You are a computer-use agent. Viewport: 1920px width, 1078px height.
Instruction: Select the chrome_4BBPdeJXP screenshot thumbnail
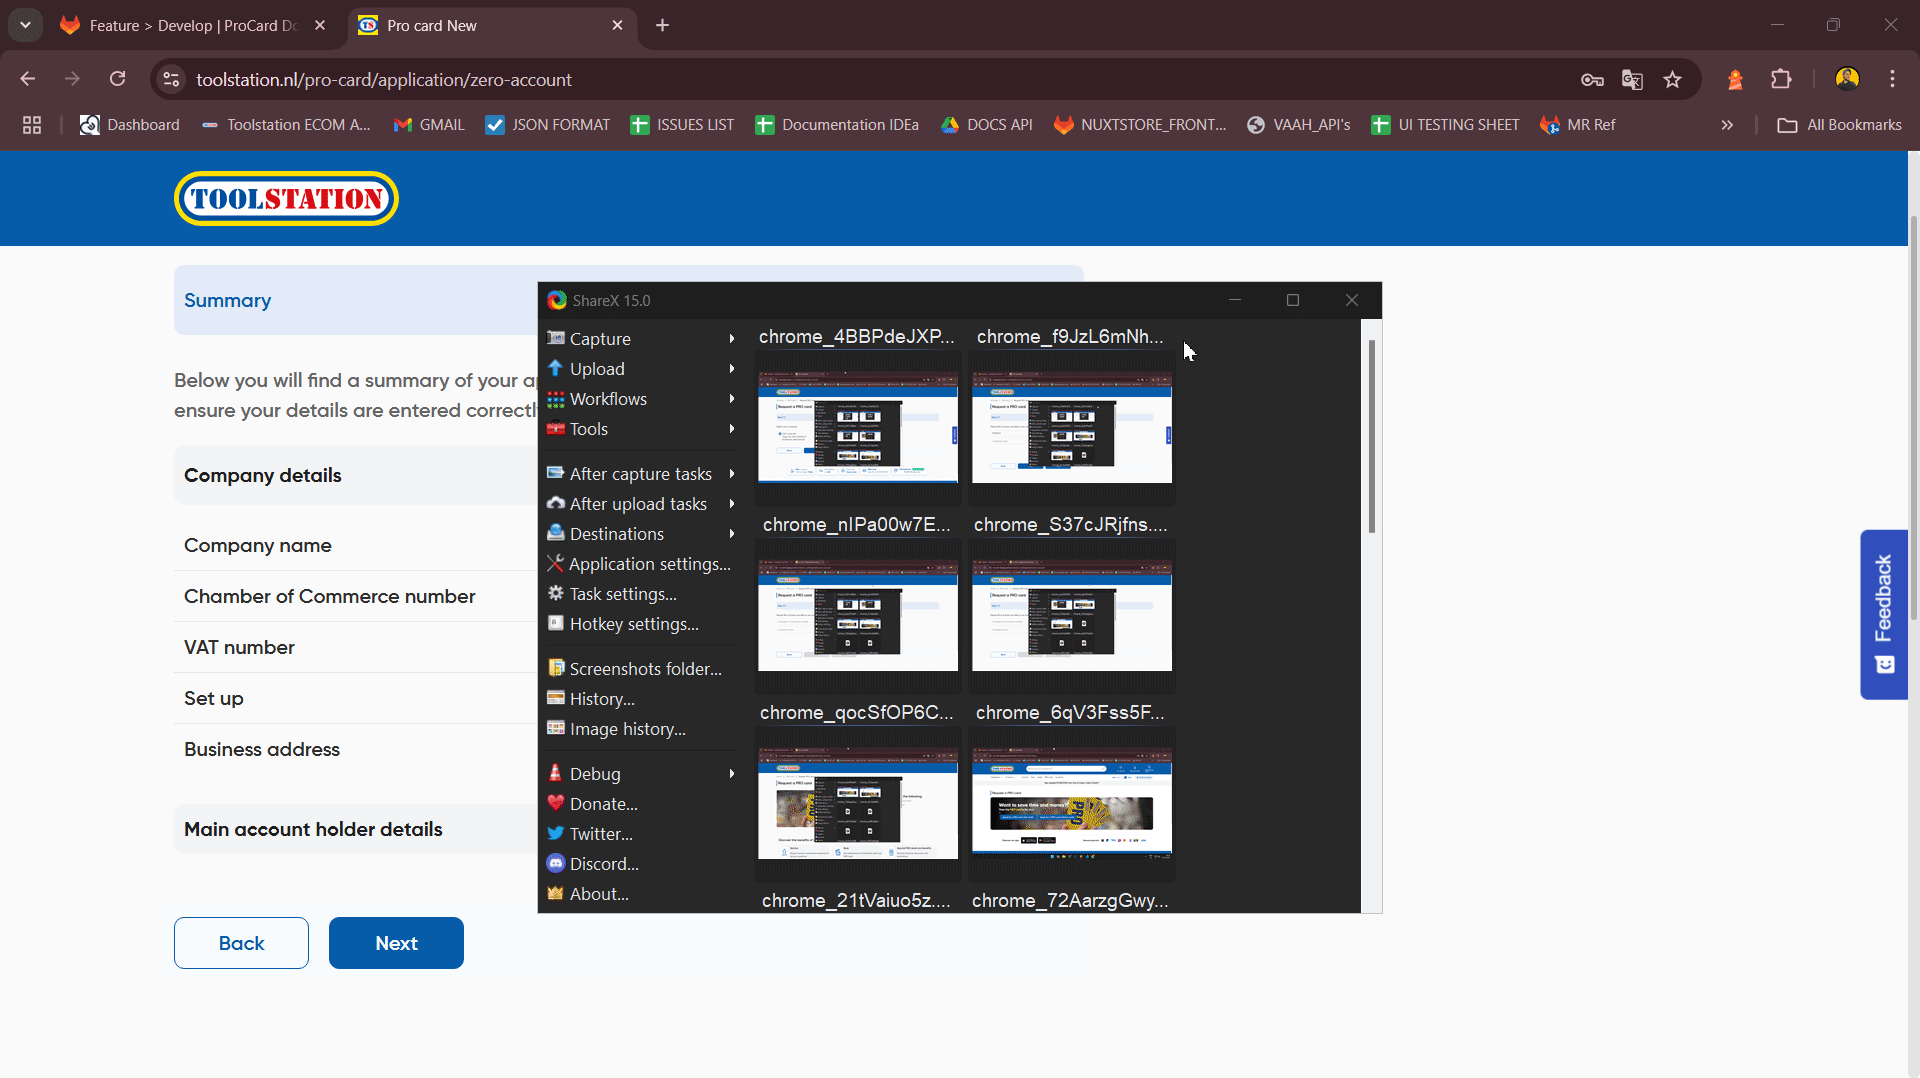coord(857,427)
